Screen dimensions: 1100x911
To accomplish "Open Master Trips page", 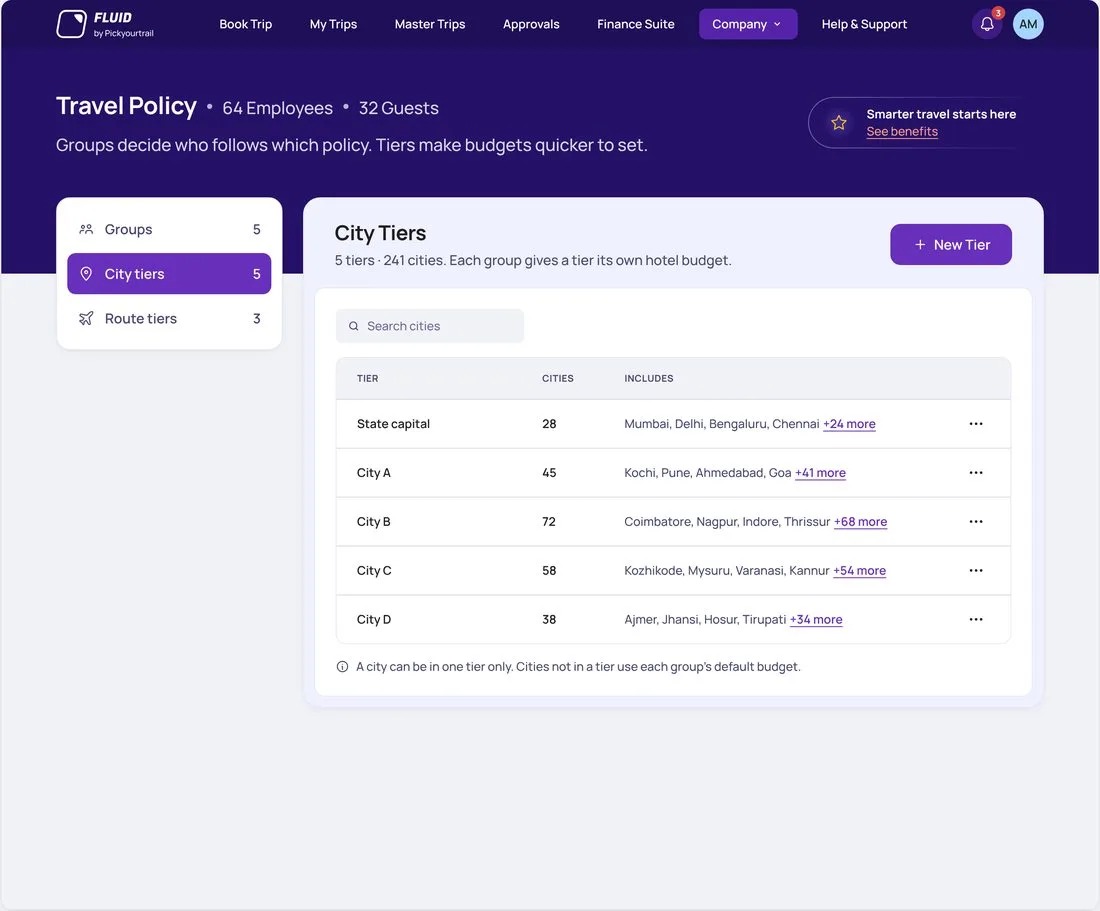I will click(430, 25).
